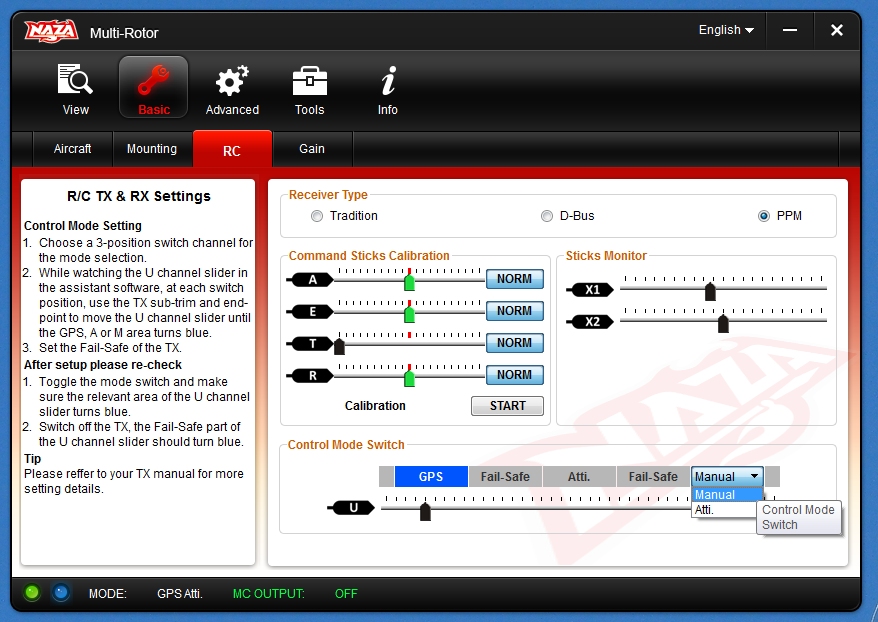Click first Fail-Safe segment after GPS
Viewport: 878px width, 622px height.
point(505,476)
